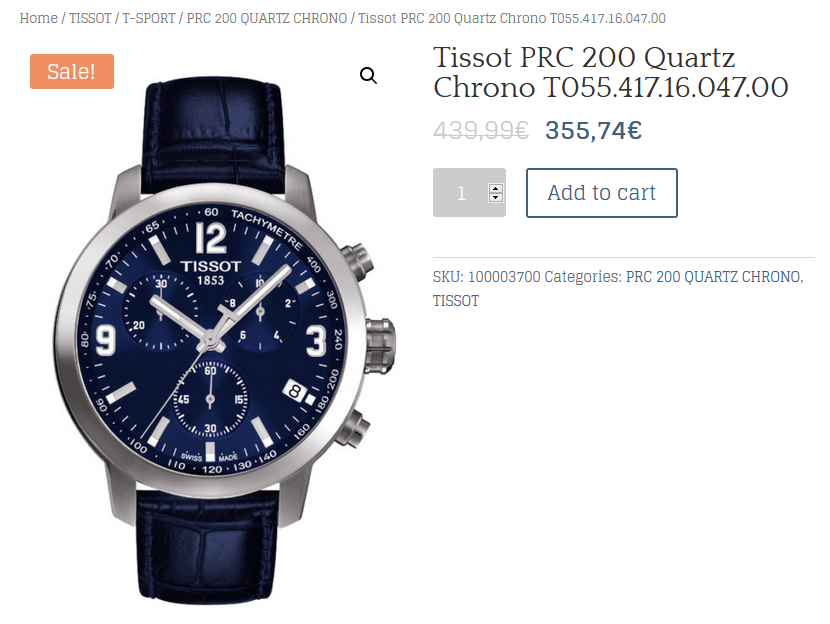Click the product title heading
The image size is (830, 624).
coord(611,72)
